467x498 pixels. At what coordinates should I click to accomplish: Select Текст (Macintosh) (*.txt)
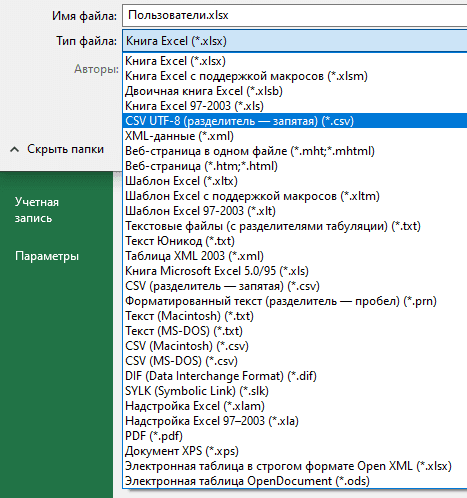tap(295, 316)
